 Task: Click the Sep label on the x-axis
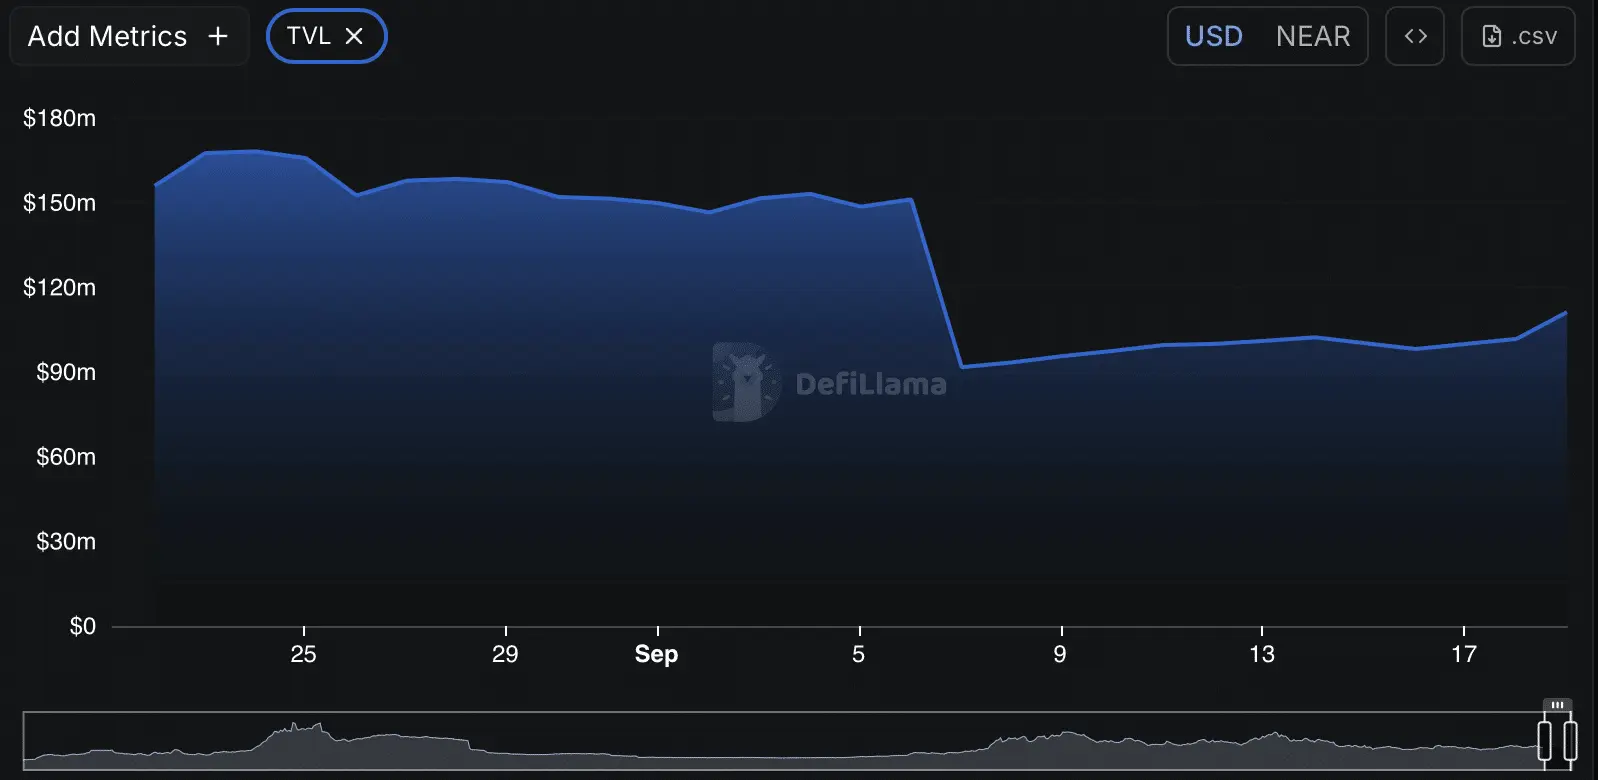pos(656,654)
